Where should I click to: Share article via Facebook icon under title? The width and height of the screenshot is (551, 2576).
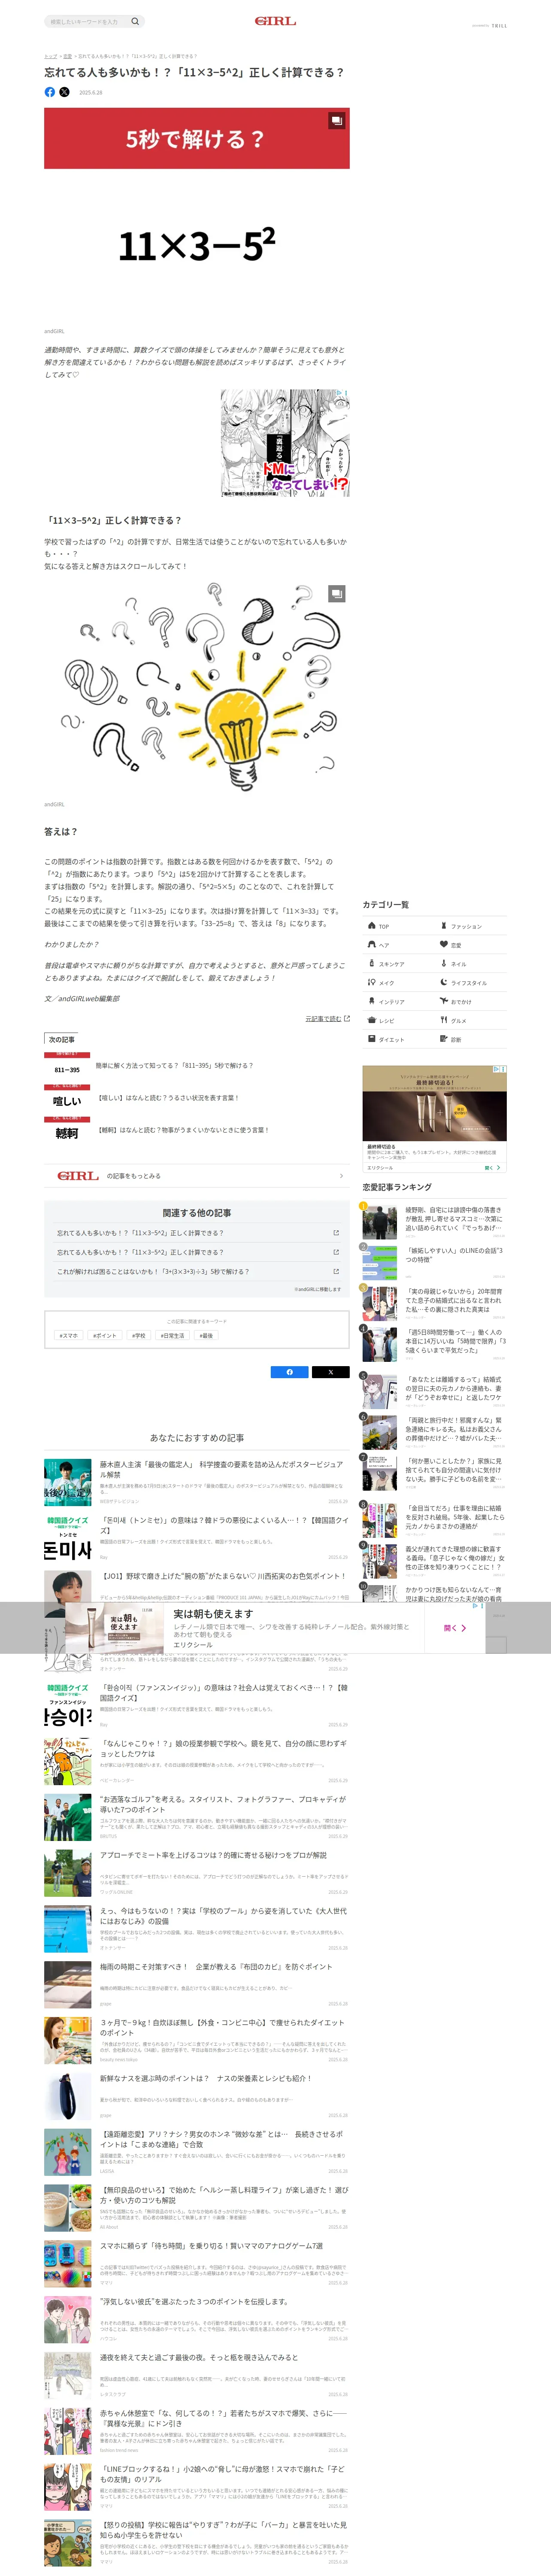pyautogui.click(x=50, y=92)
